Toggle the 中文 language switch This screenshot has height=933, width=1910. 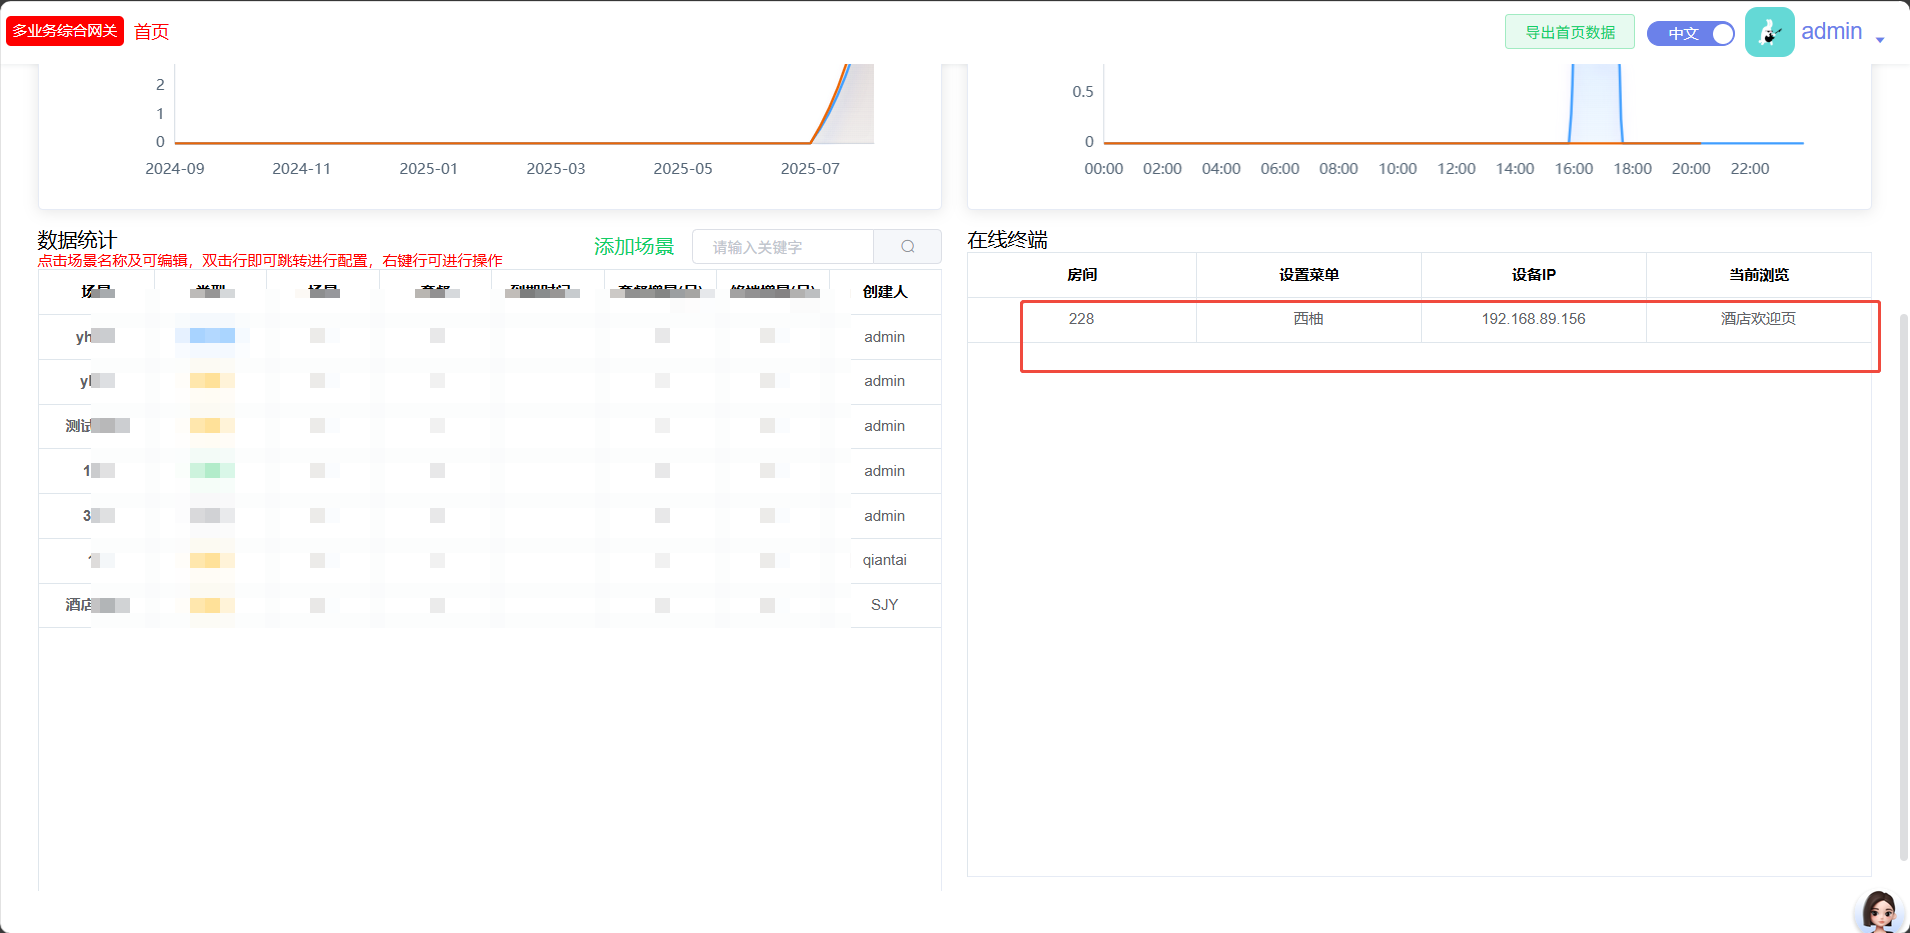coord(1690,33)
